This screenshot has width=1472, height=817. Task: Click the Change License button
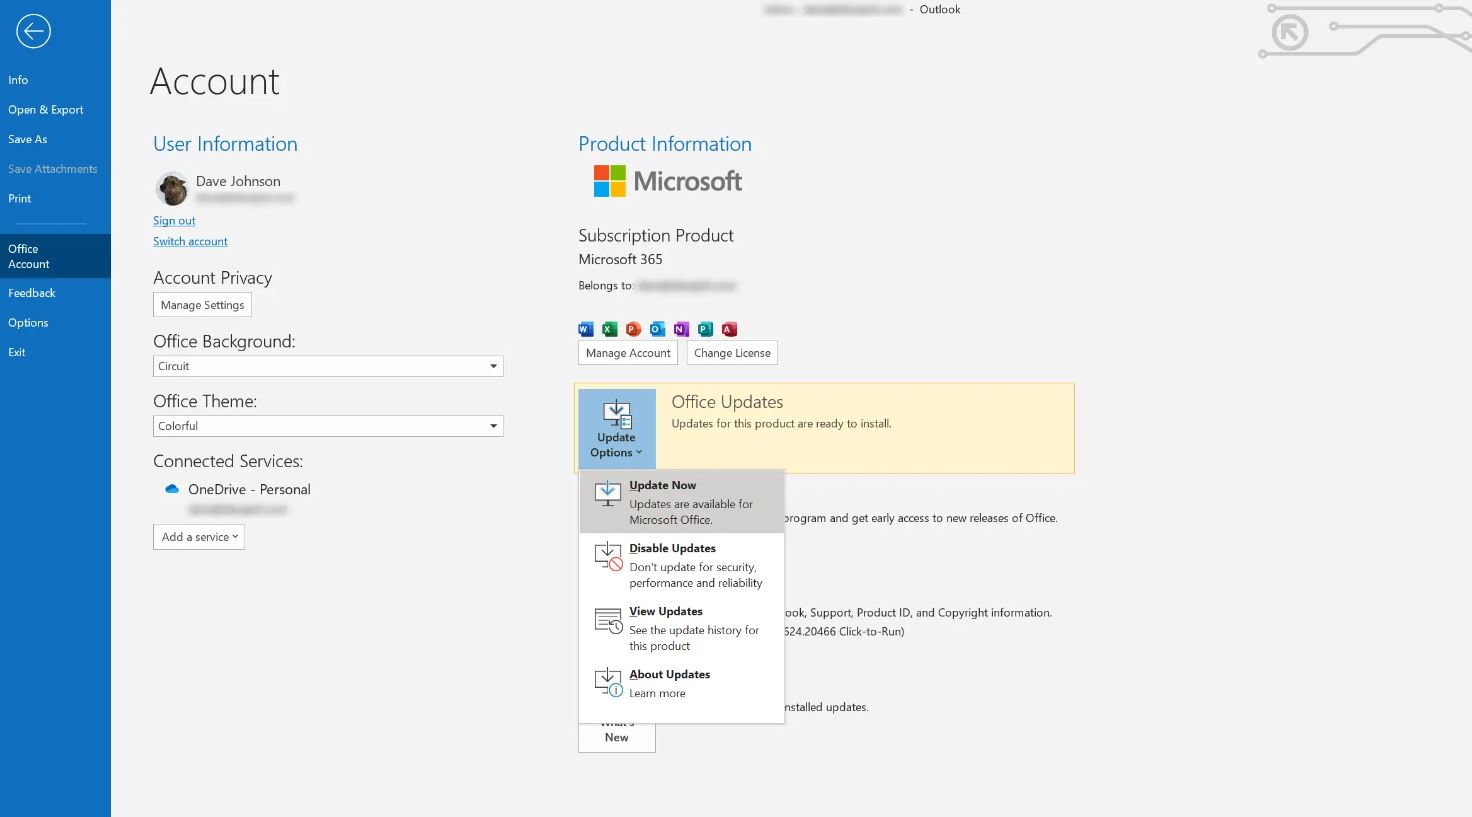[732, 353]
